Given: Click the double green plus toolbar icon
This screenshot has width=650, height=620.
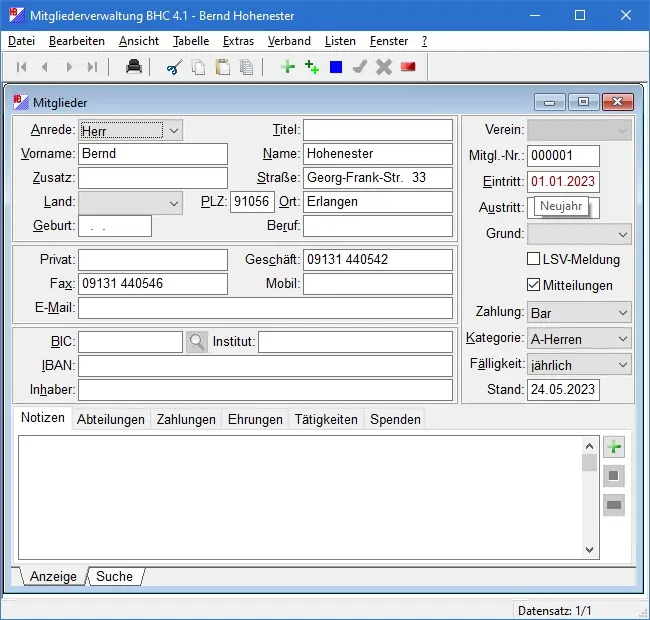Looking at the screenshot, I should [312, 67].
